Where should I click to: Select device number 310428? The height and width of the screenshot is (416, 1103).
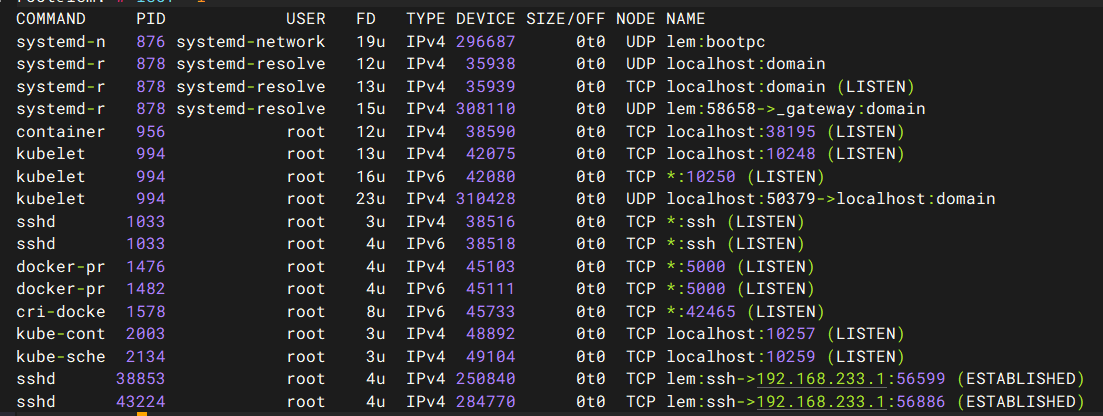485,199
